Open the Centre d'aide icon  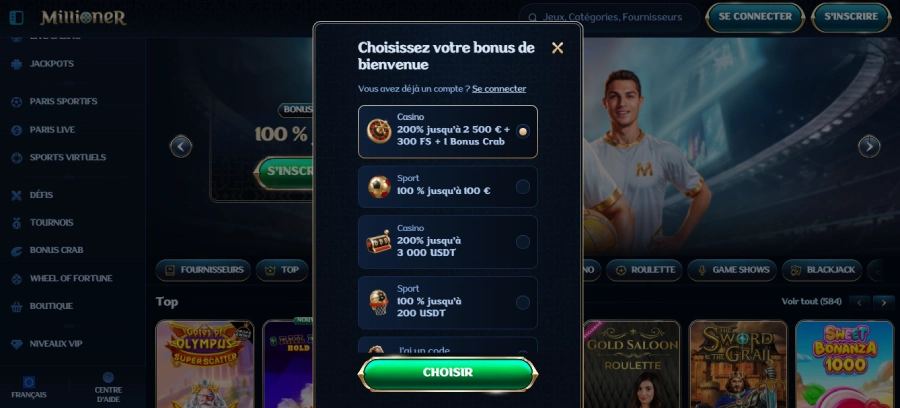click(x=108, y=377)
